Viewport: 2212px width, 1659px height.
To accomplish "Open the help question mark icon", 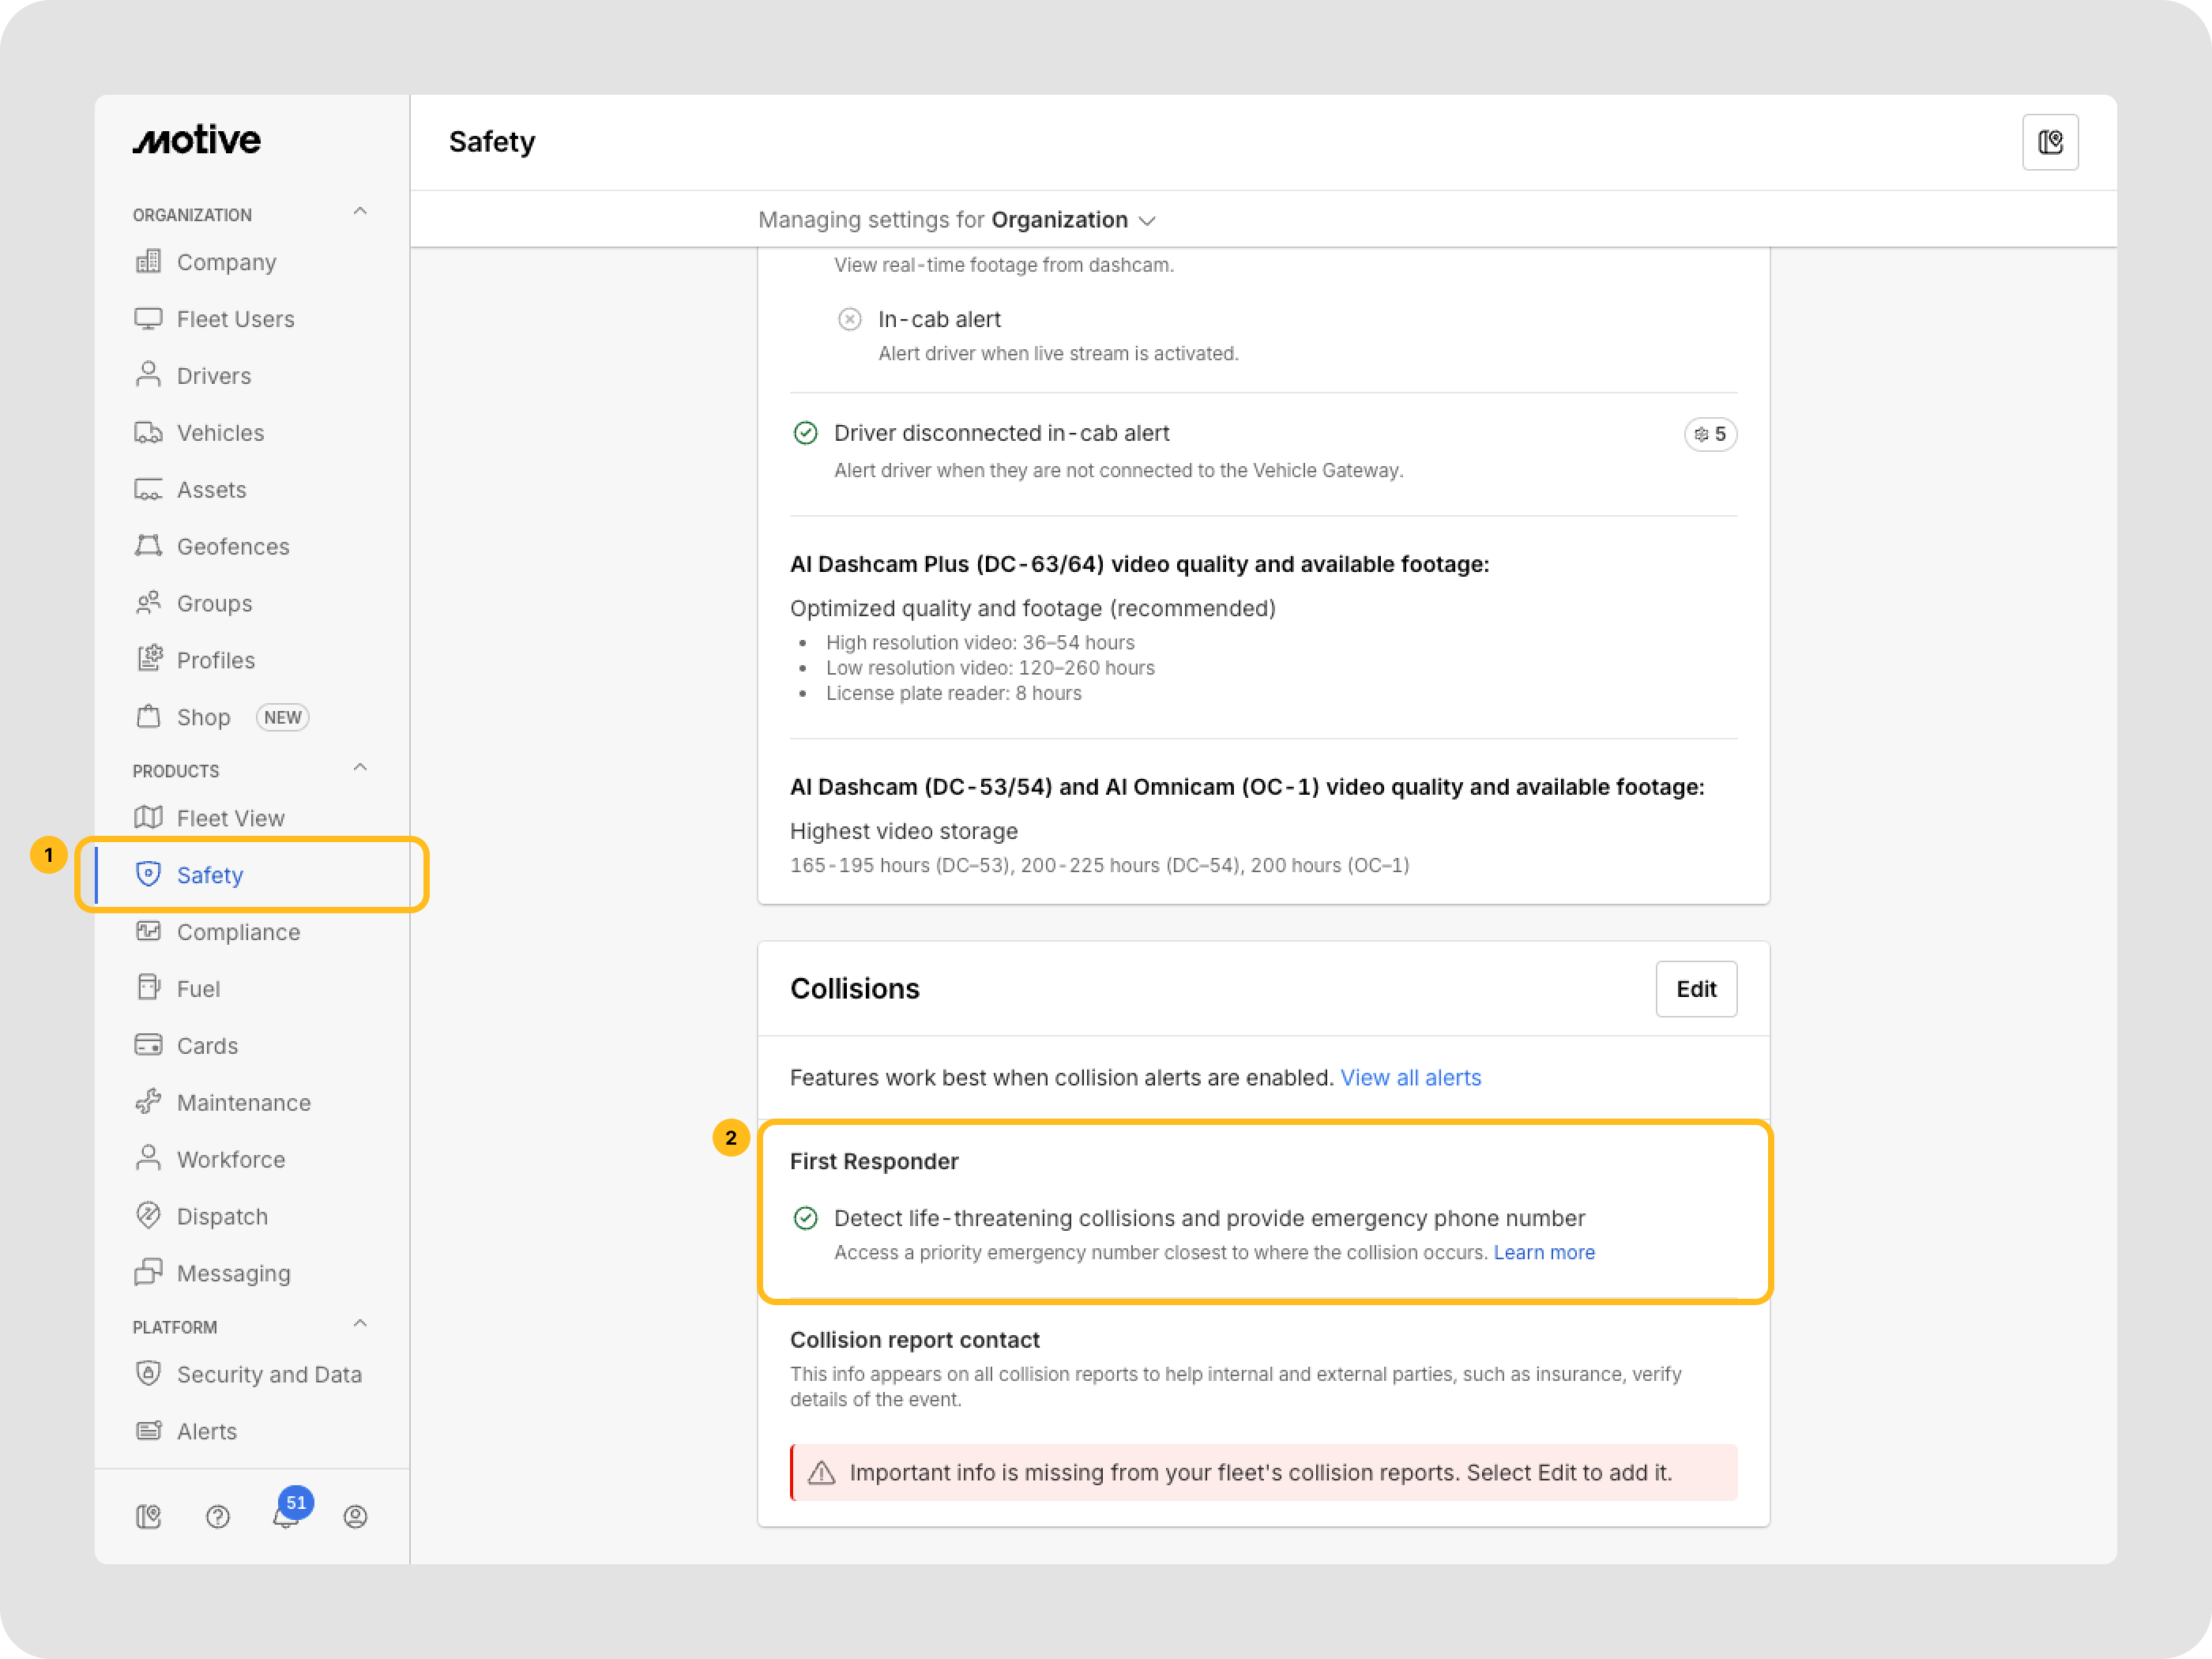I will (217, 1517).
